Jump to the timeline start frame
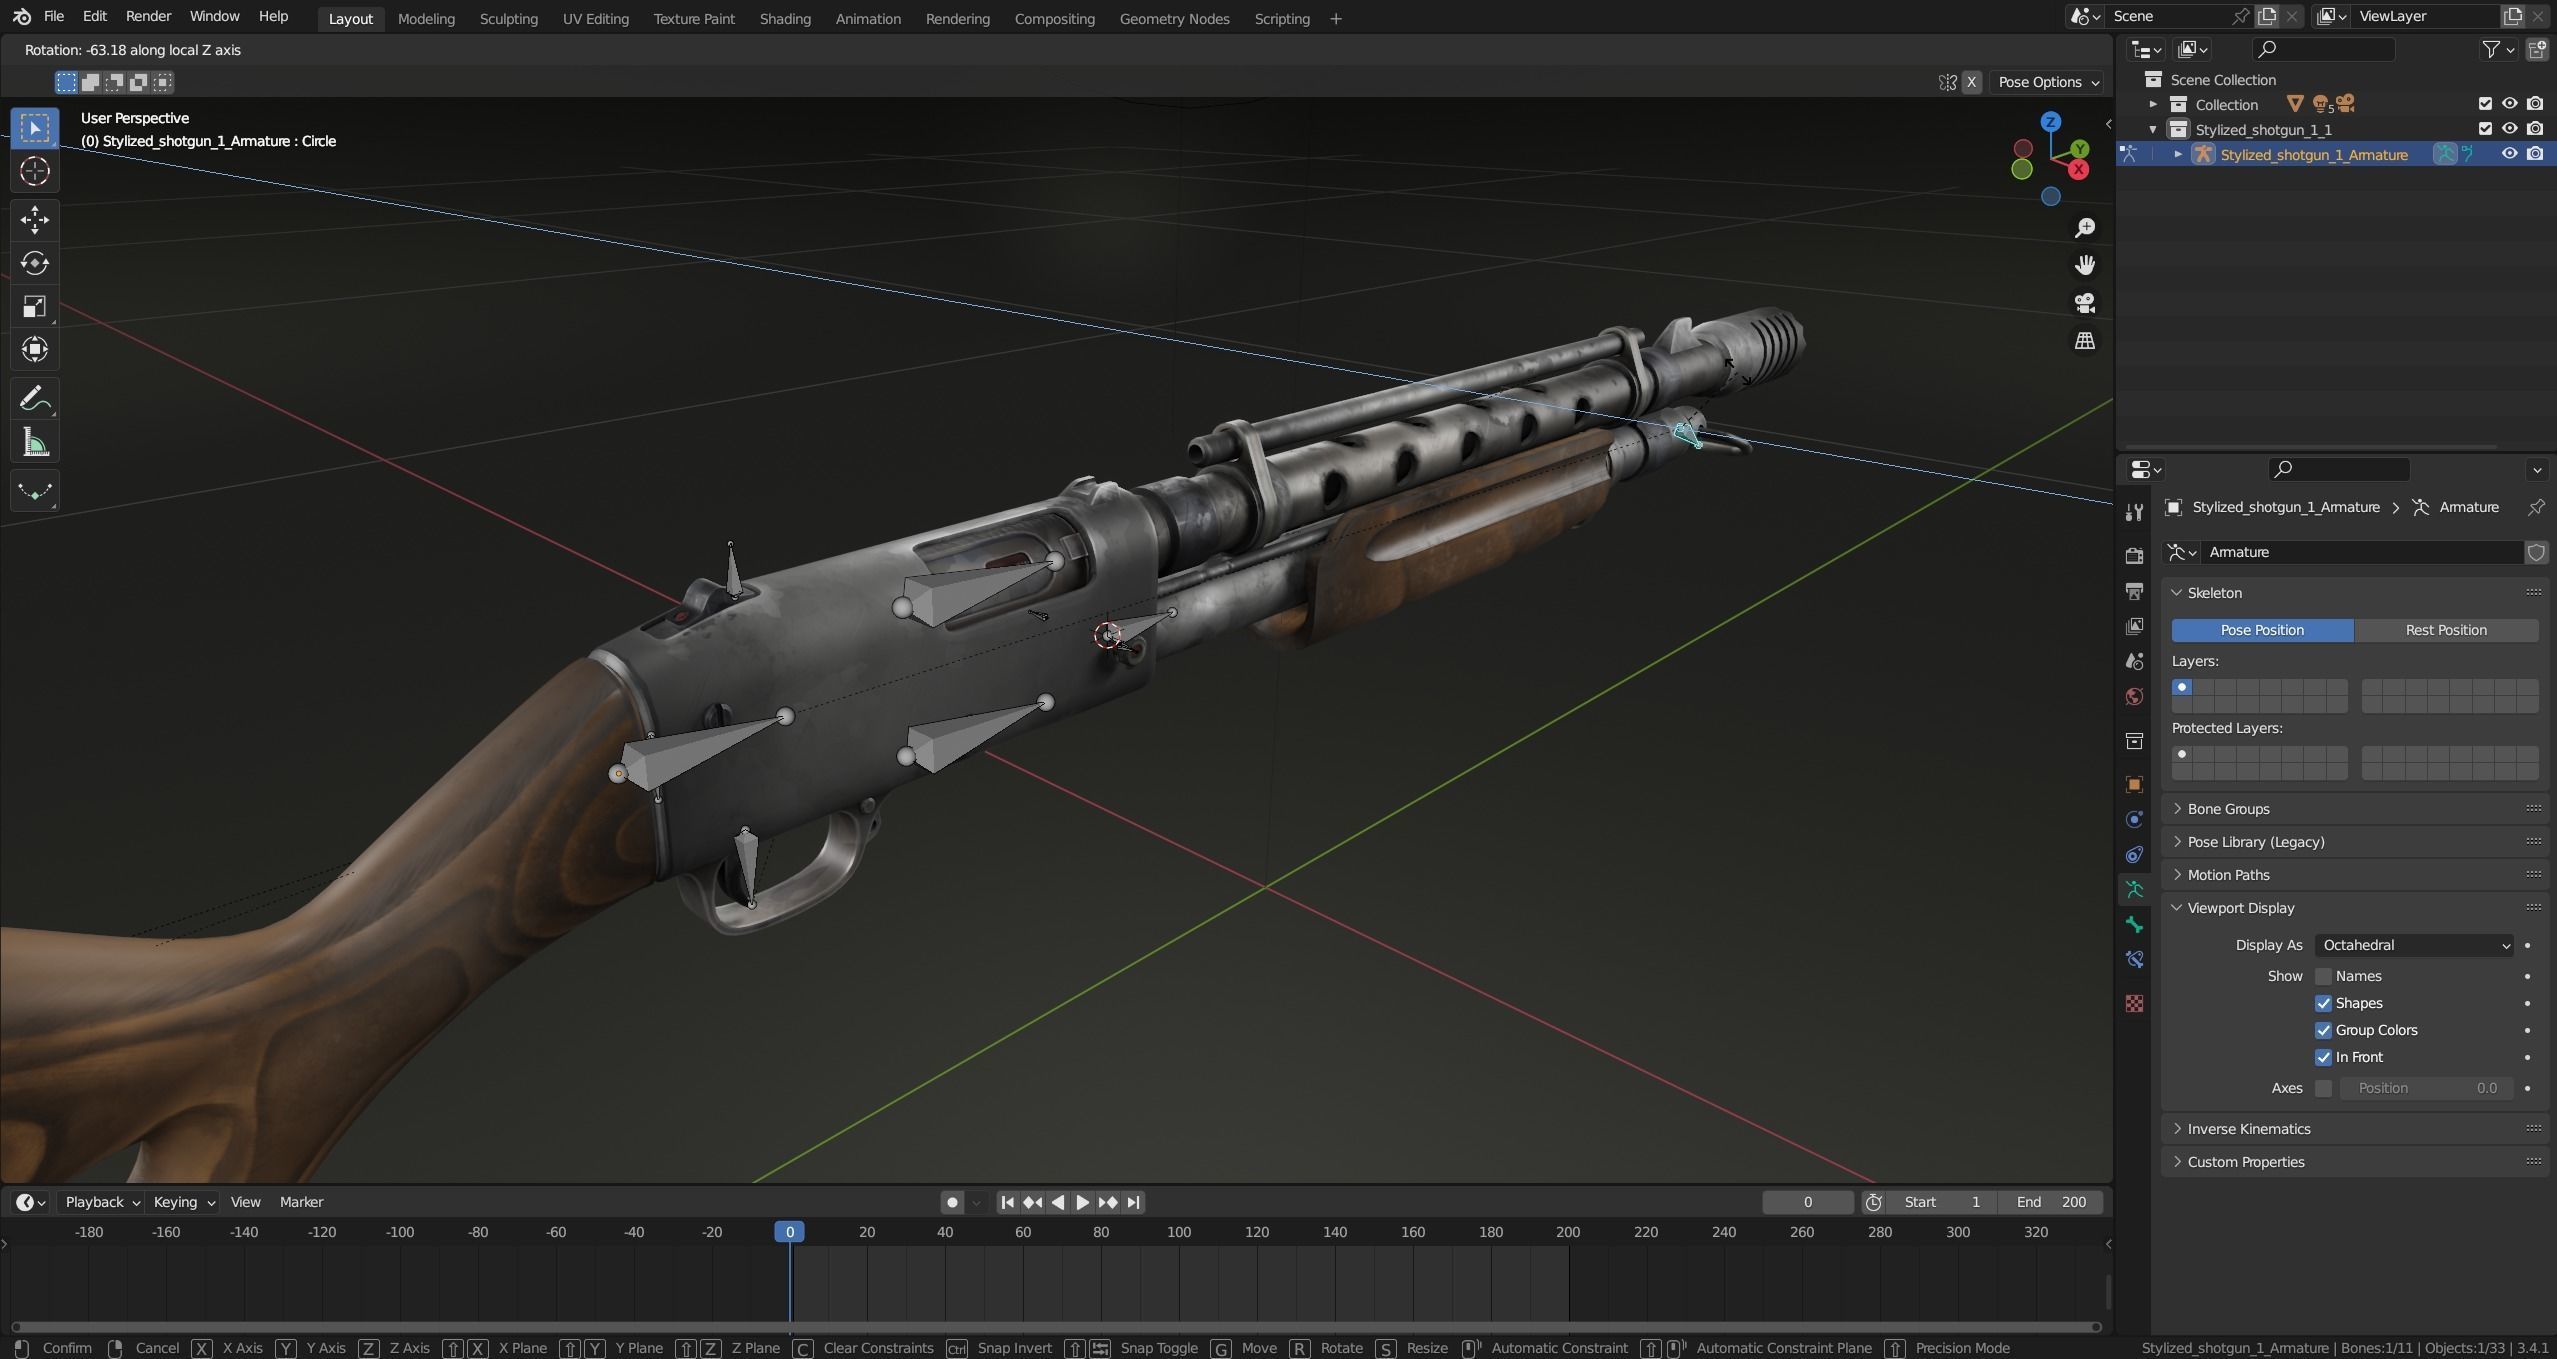The image size is (2557, 1359). pos(1007,1202)
